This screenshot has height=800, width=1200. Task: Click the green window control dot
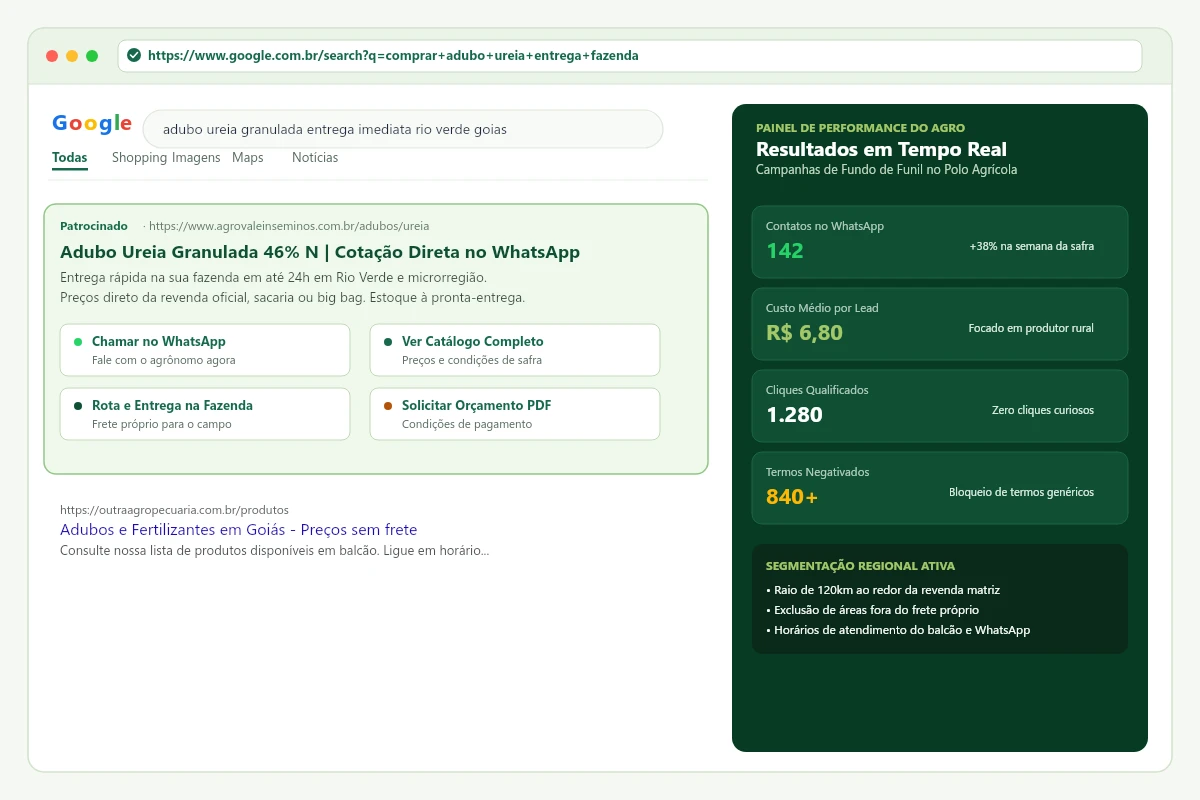pyautogui.click(x=92, y=56)
